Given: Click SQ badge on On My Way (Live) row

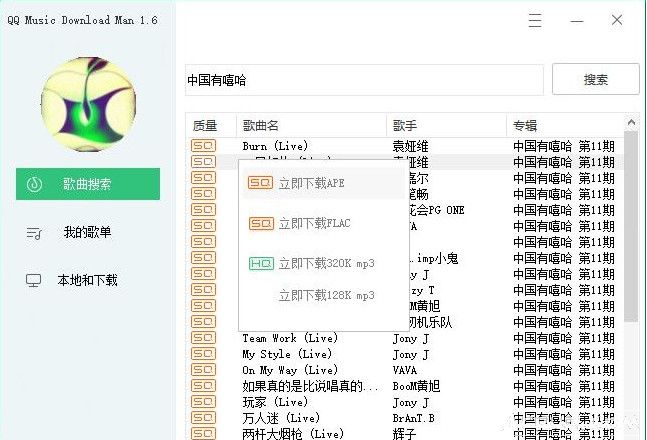Looking at the screenshot, I should 203,370.
